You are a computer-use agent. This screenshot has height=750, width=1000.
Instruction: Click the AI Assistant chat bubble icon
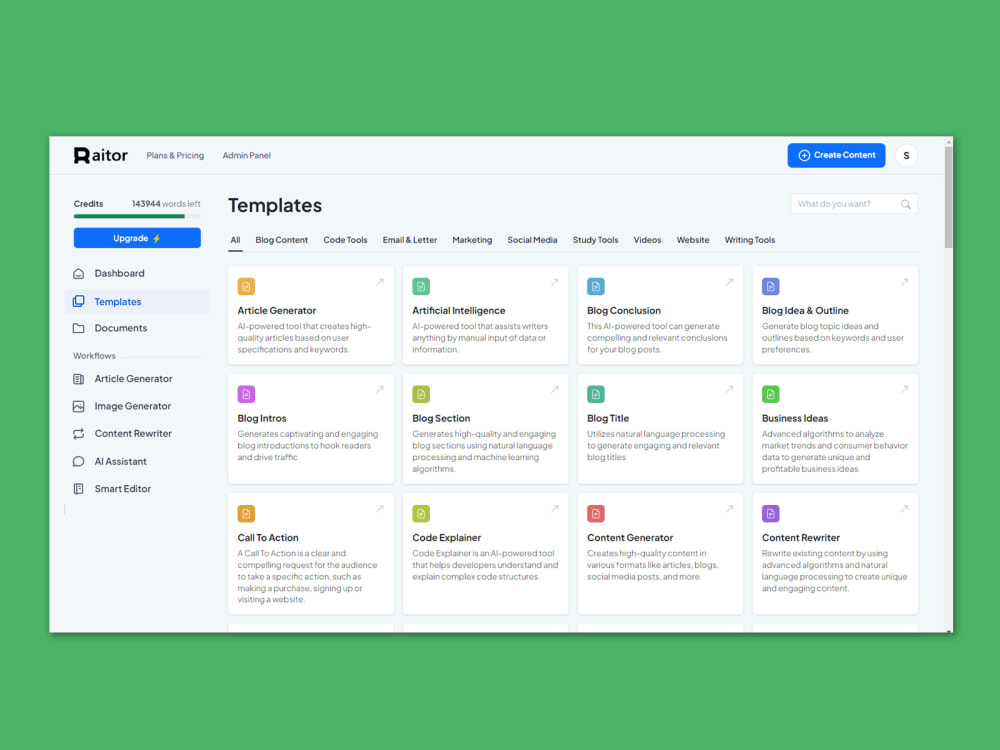click(x=78, y=461)
